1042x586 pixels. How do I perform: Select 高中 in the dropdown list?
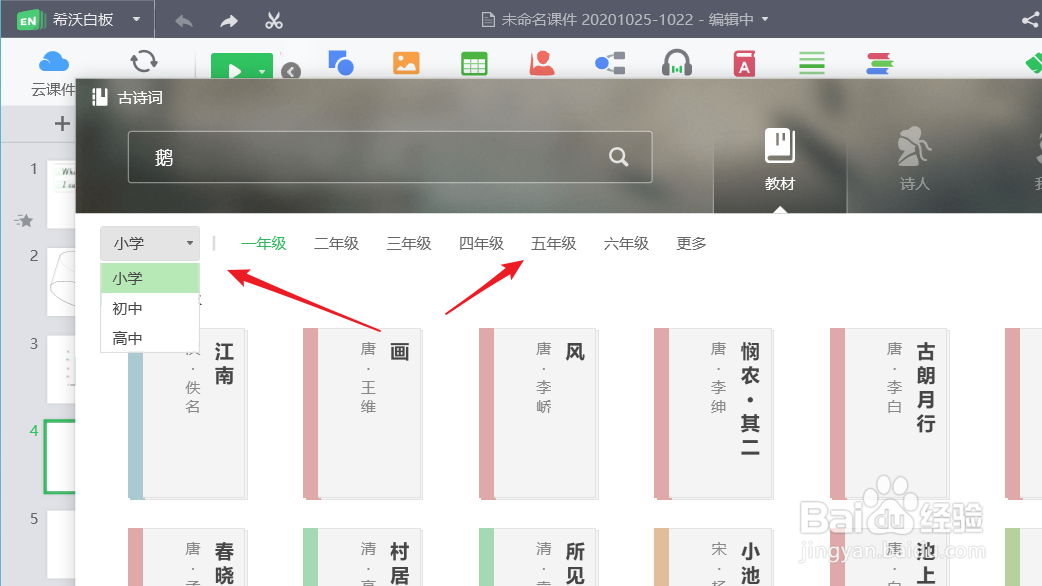click(150, 338)
